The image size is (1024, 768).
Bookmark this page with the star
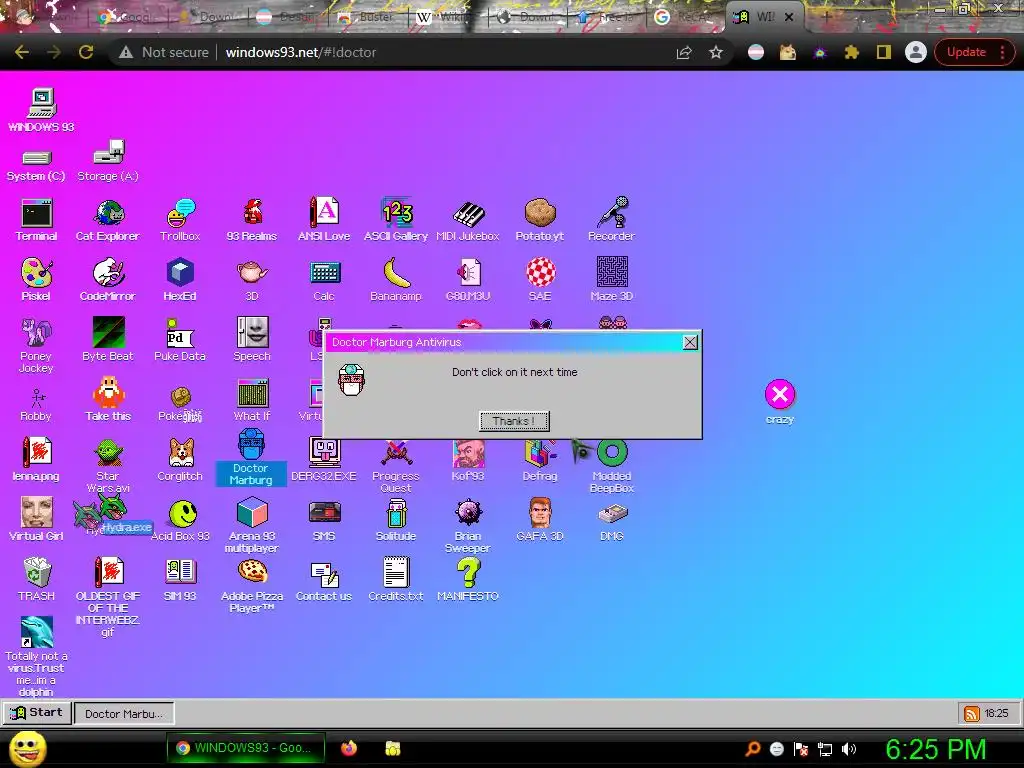pyautogui.click(x=716, y=52)
